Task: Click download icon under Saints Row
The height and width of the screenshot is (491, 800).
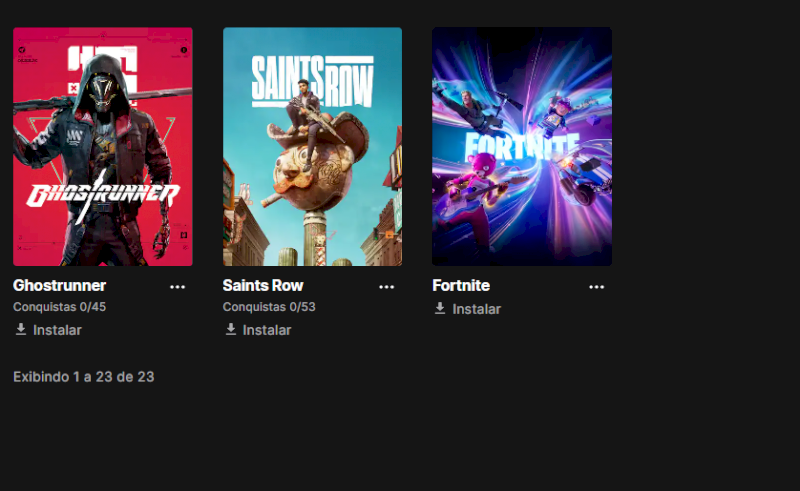Action: pos(231,329)
